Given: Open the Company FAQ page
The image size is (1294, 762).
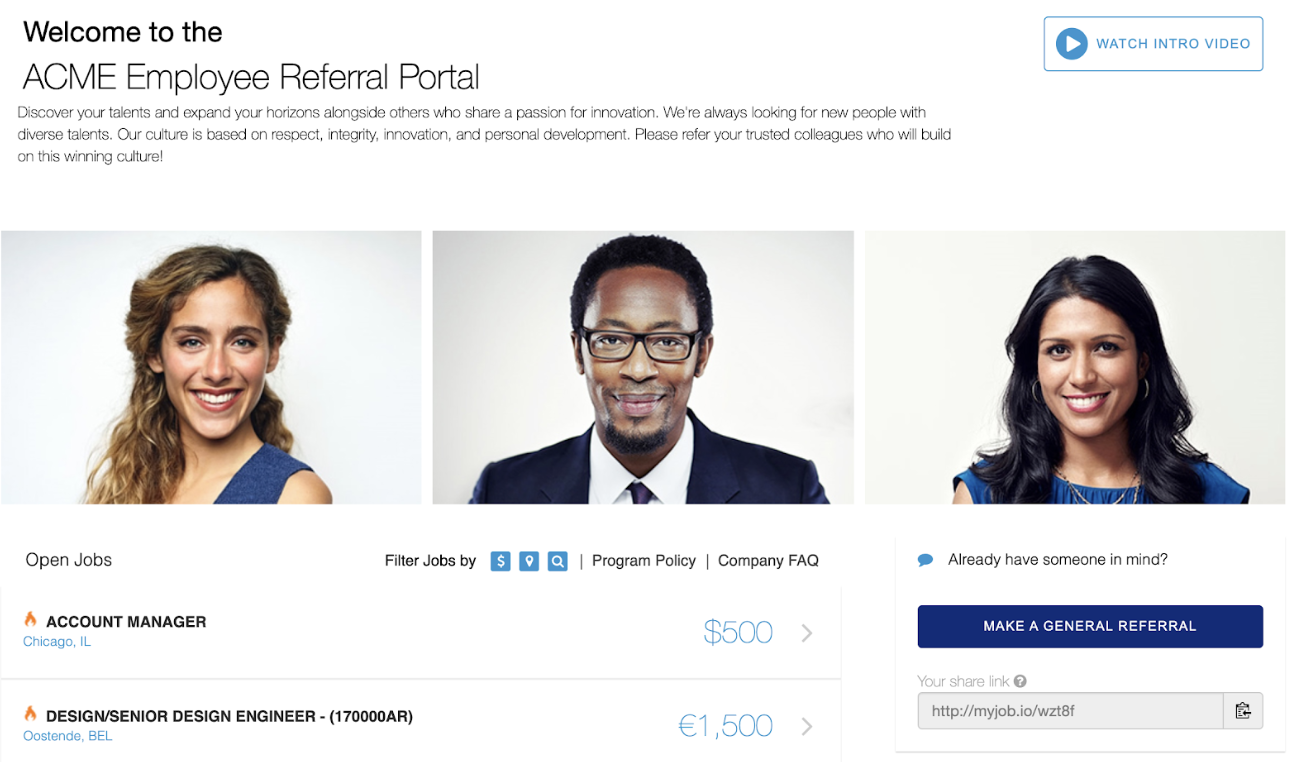Looking at the screenshot, I should [768, 560].
